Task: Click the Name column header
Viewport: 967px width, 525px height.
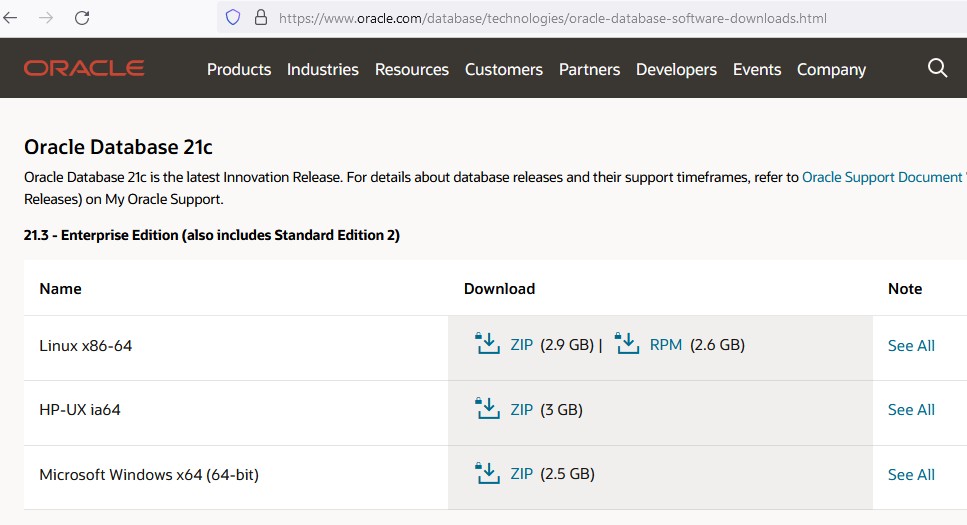Action: tap(60, 289)
